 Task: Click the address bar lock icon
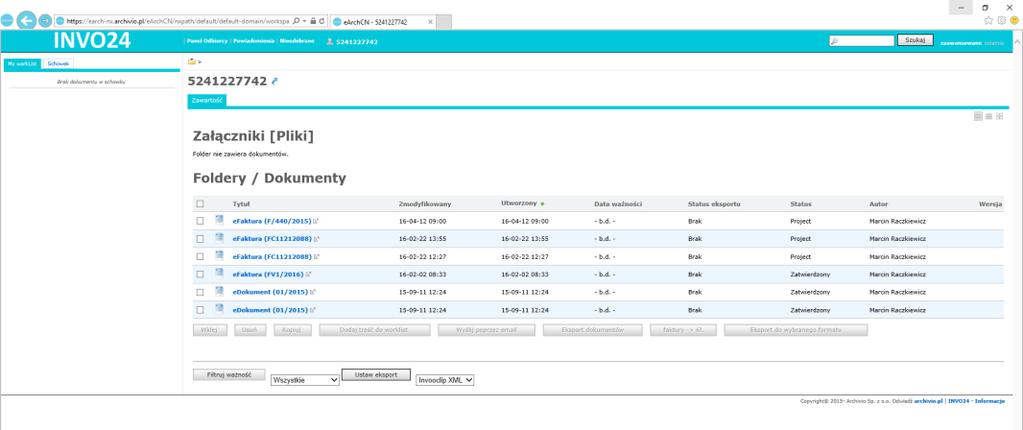pyautogui.click(x=313, y=21)
